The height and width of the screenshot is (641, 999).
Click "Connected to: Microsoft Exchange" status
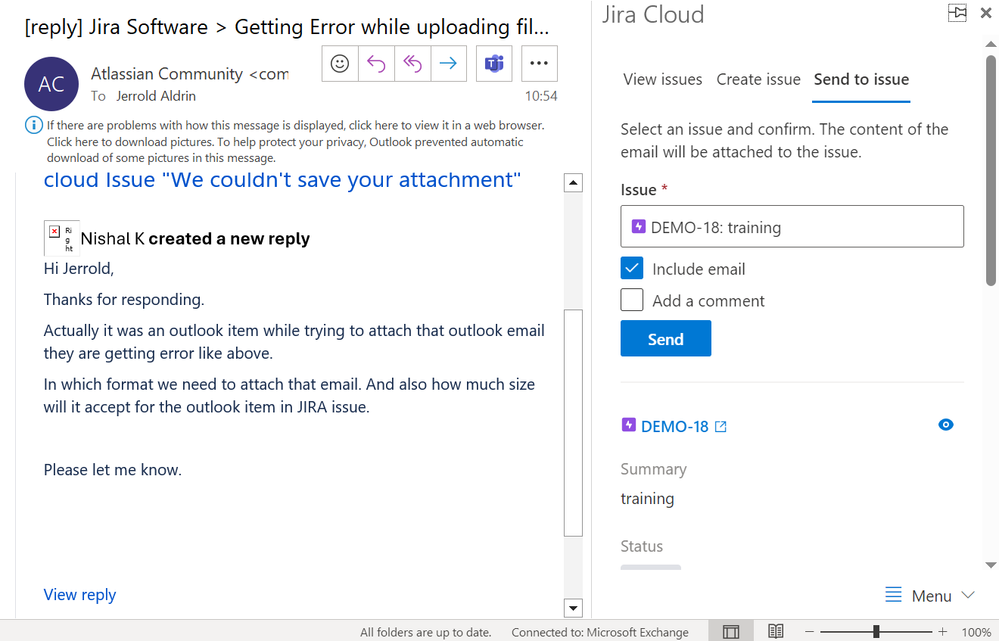[600, 632]
